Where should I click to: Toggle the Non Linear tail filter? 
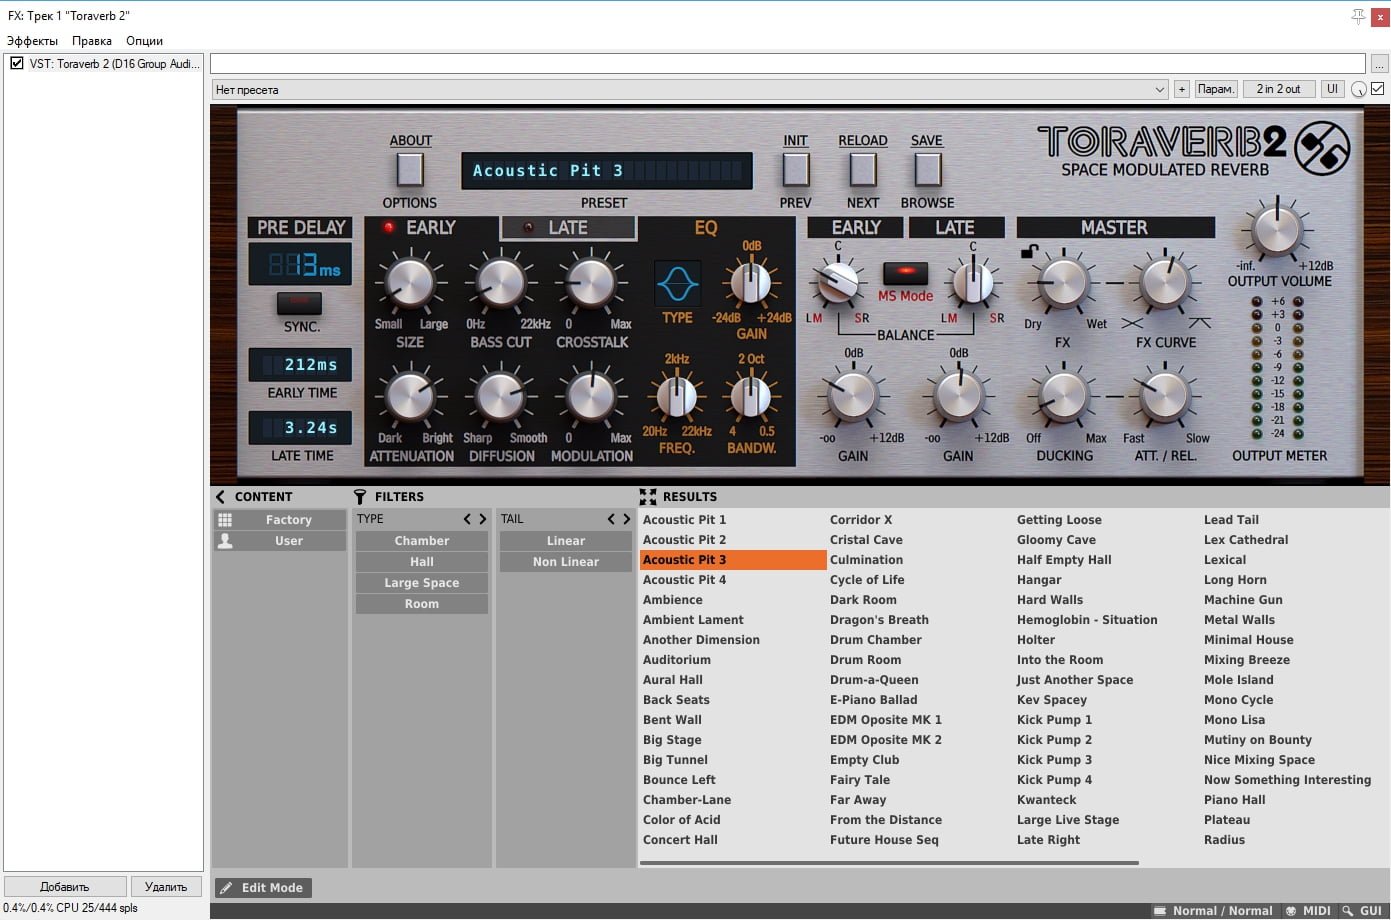(566, 562)
